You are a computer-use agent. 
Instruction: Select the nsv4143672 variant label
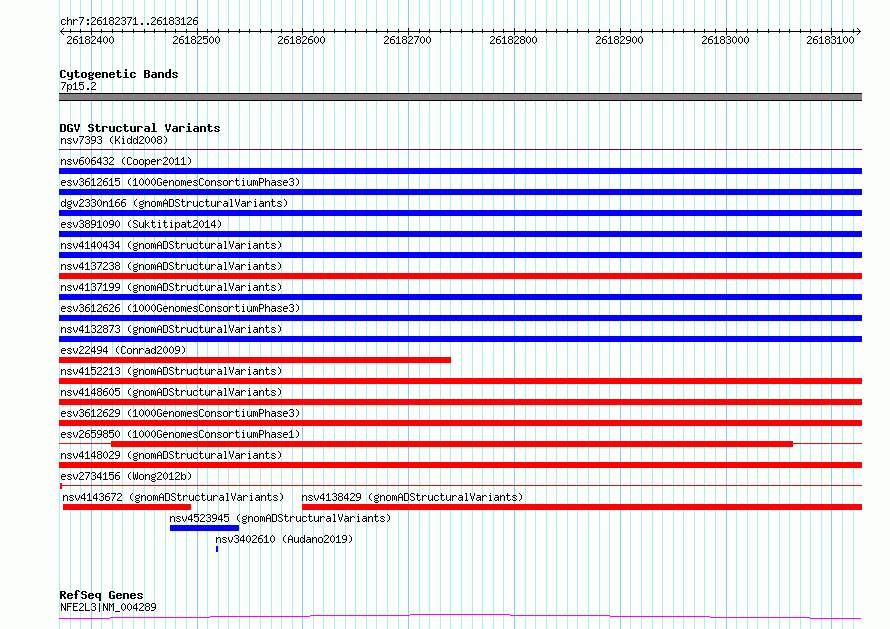(173, 497)
